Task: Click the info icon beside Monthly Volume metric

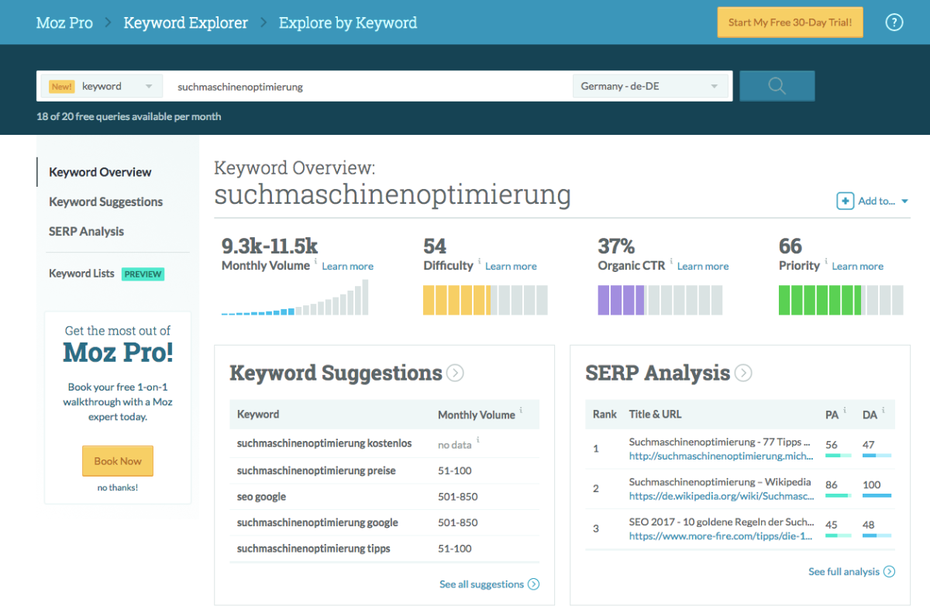Action: [316, 263]
